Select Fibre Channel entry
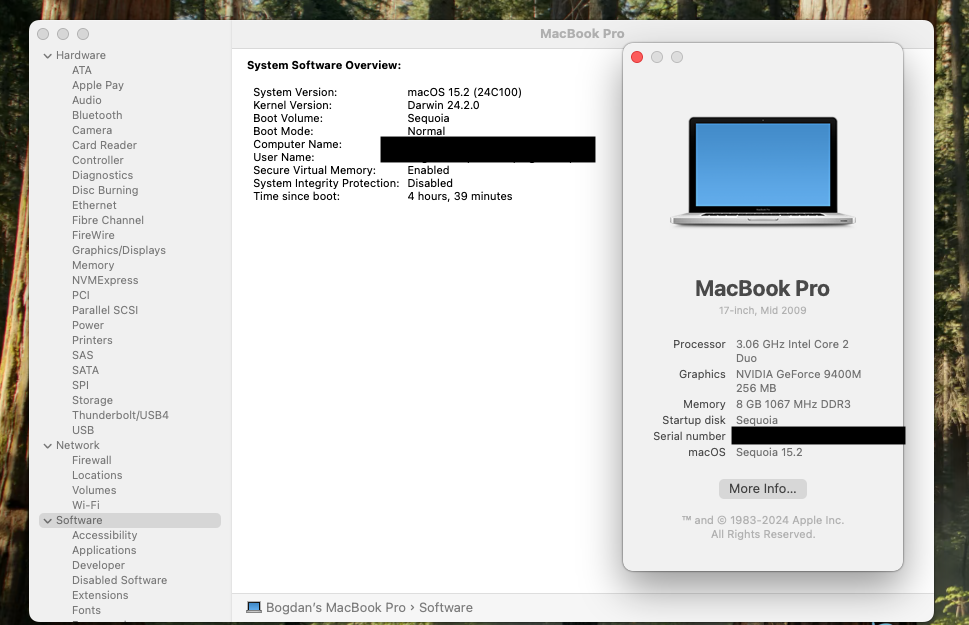The width and height of the screenshot is (969, 625). [x=108, y=220]
